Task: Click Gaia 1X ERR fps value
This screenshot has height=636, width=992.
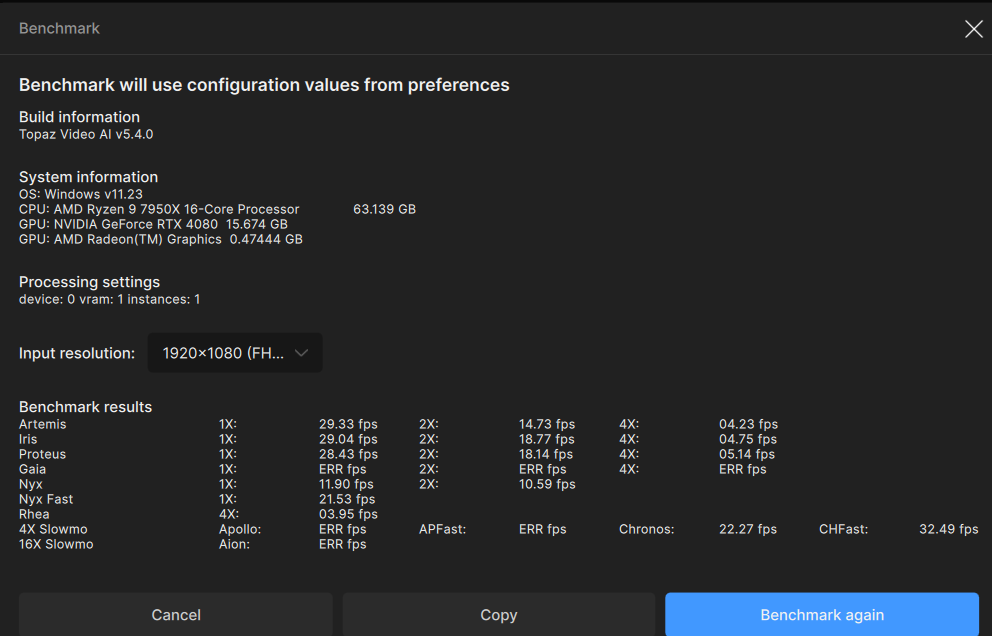Action: pos(342,470)
